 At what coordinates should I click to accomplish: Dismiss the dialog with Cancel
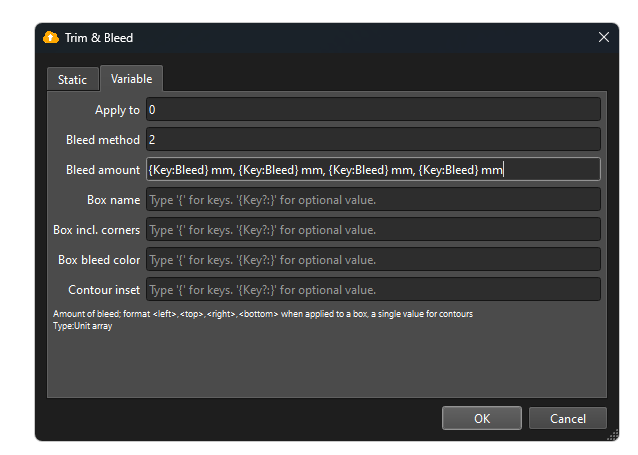point(568,418)
